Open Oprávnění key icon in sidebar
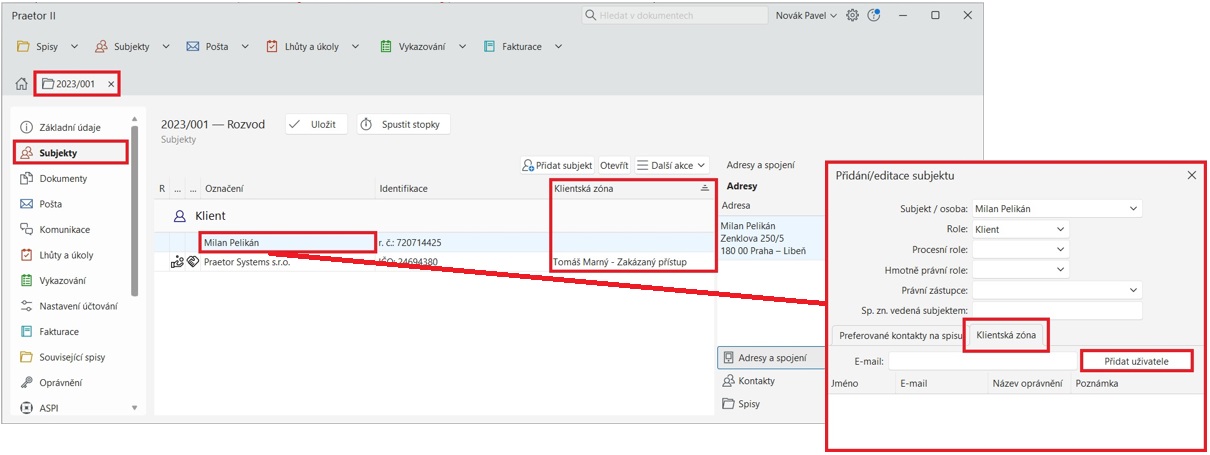Viewport: 1210px width, 455px height. (27, 382)
